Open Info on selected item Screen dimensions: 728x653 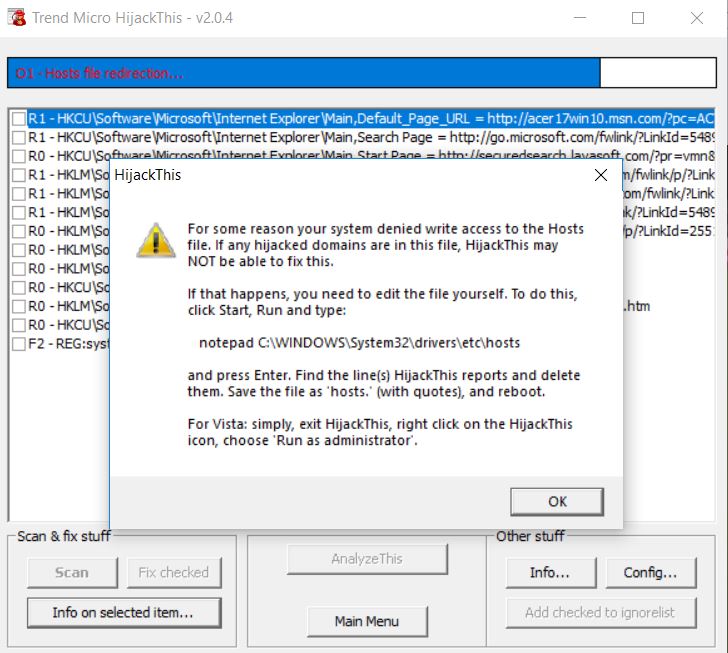point(122,612)
